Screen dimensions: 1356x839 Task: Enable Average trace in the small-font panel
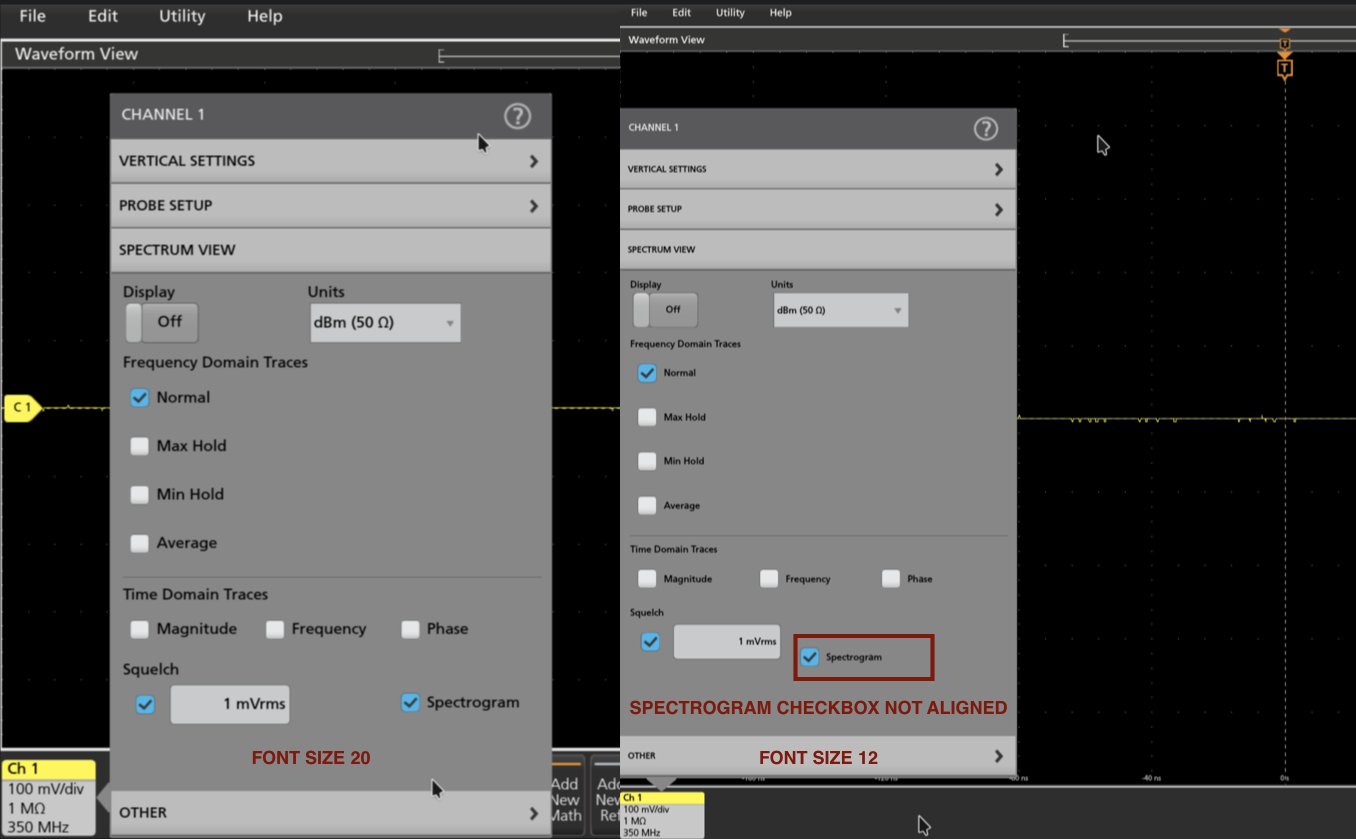click(x=647, y=506)
